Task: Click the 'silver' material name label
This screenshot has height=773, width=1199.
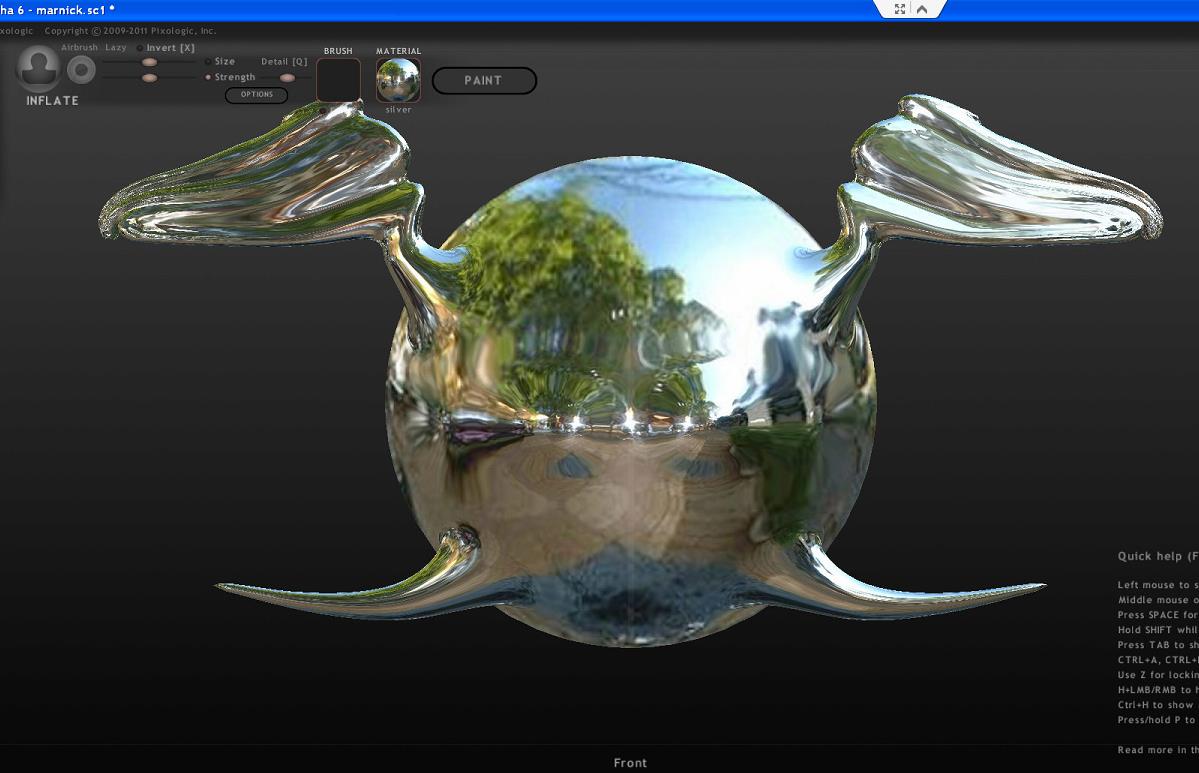Action: pos(398,110)
